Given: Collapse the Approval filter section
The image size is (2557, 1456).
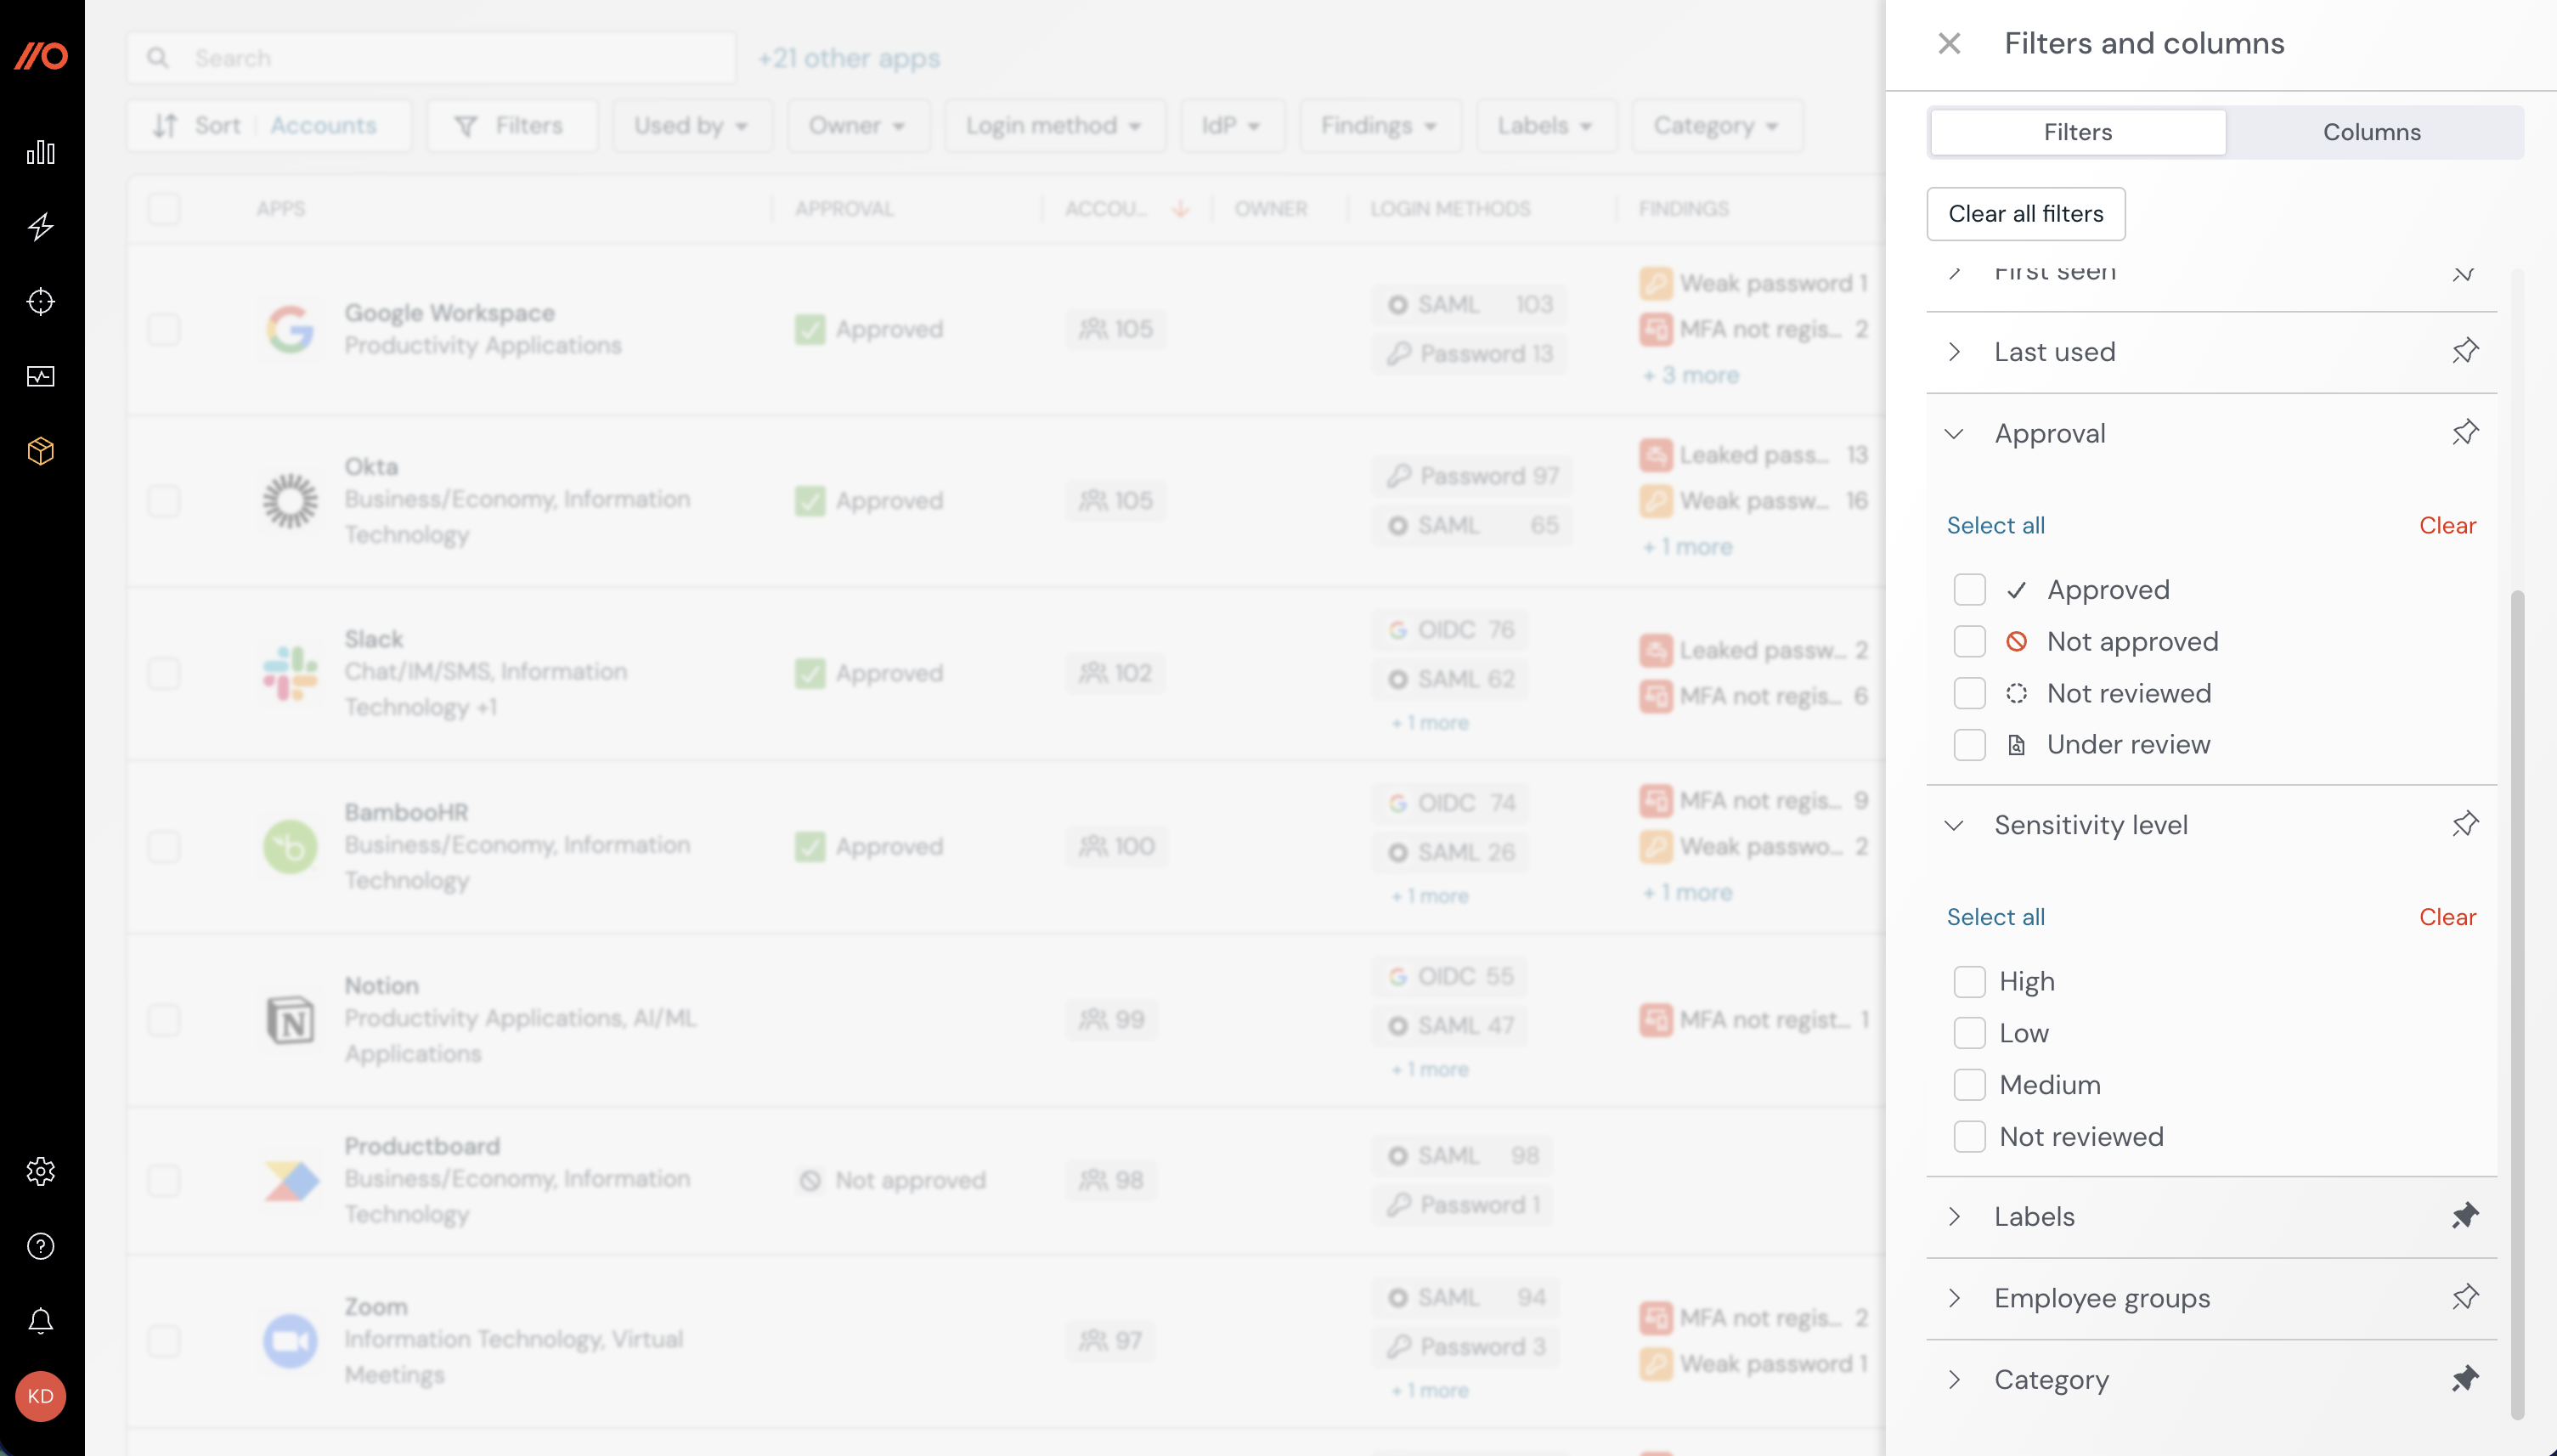Looking at the screenshot, I should pyautogui.click(x=1955, y=433).
